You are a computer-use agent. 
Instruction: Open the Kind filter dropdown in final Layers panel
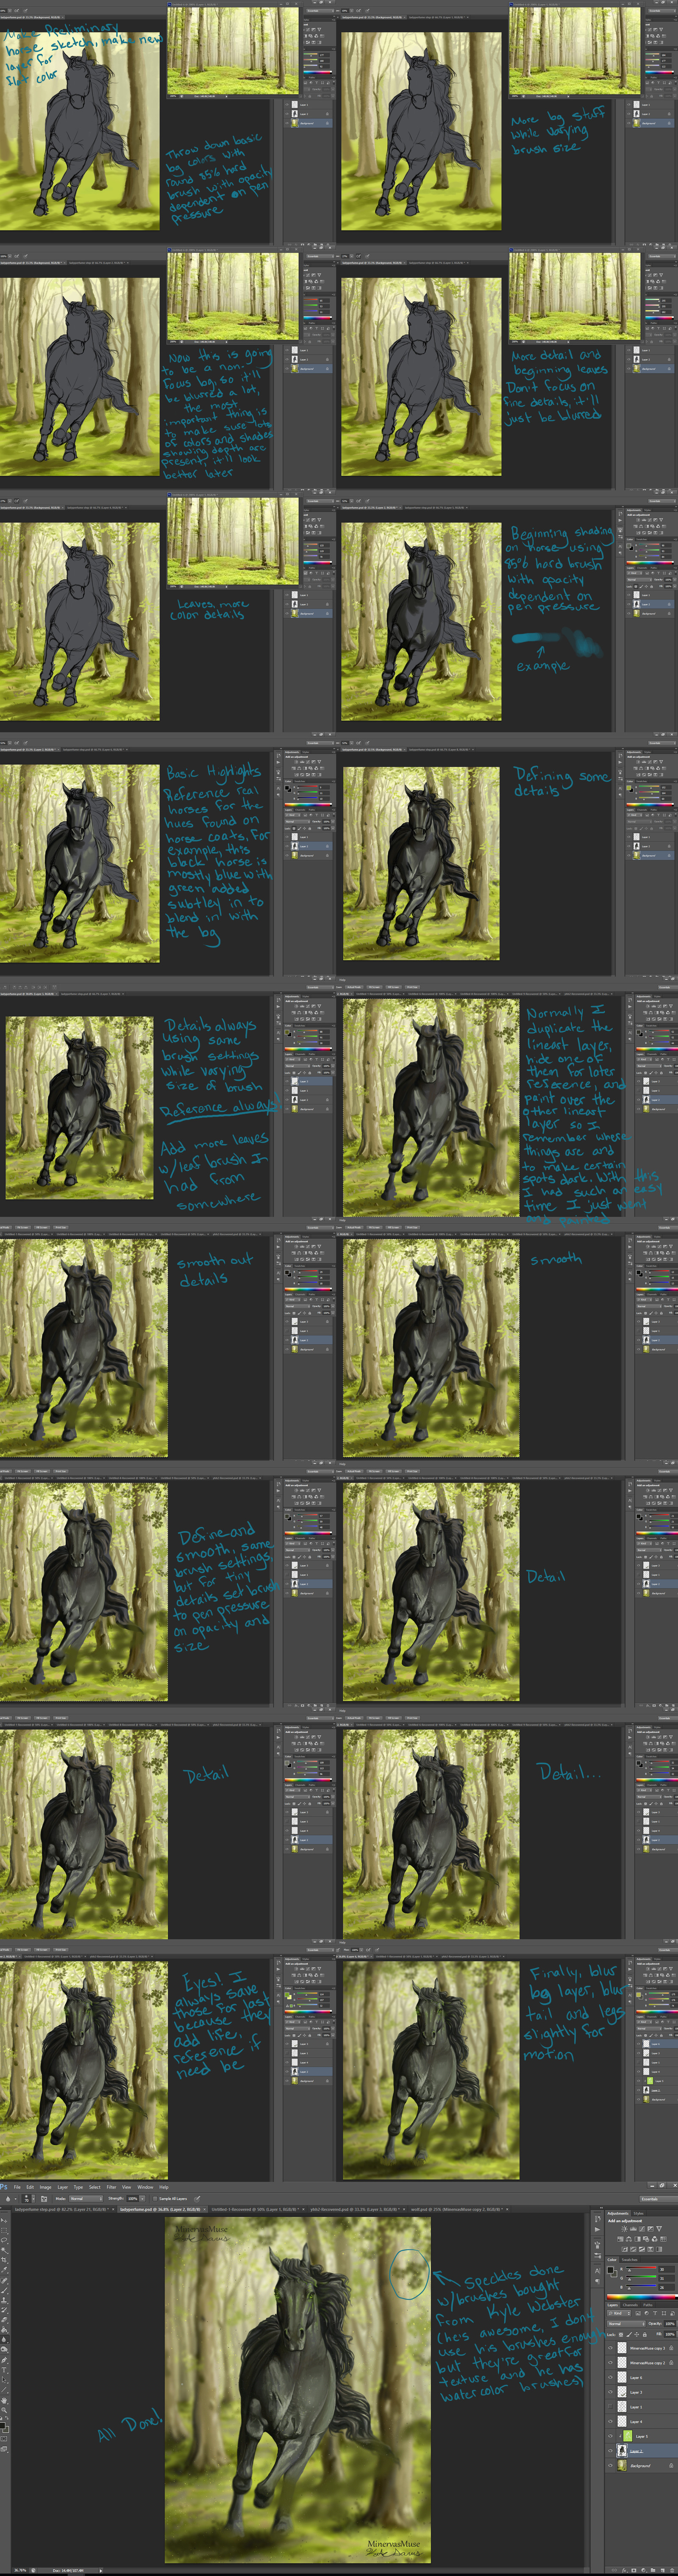(x=619, y=2313)
